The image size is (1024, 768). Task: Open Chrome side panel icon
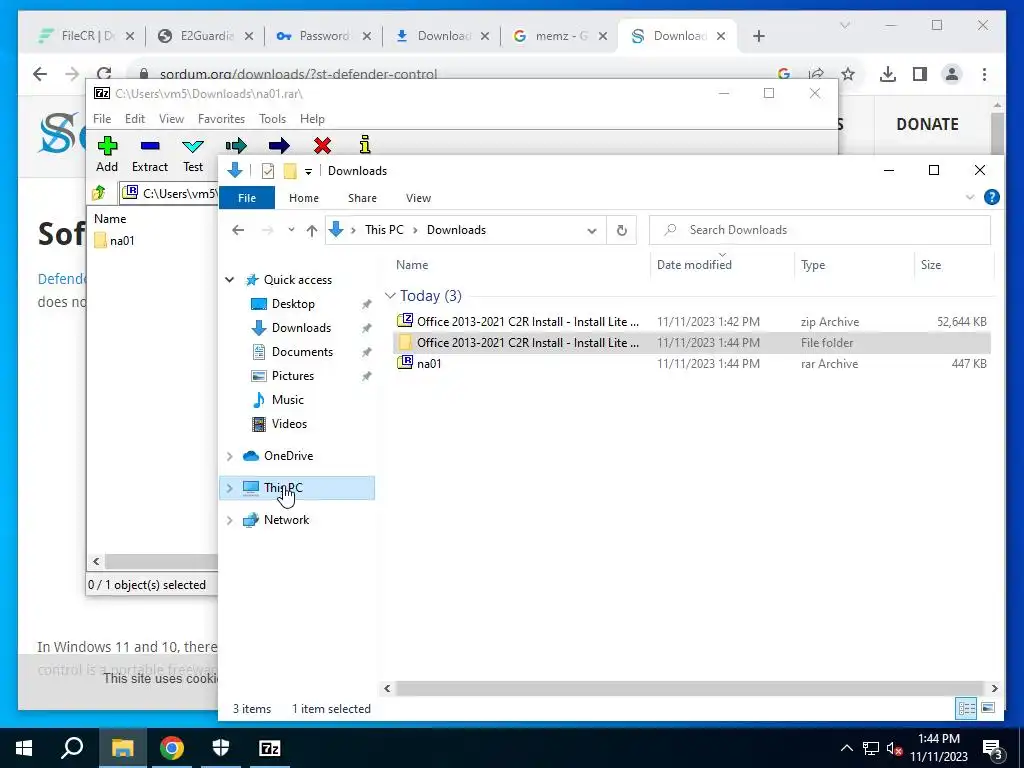tap(920, 74)
